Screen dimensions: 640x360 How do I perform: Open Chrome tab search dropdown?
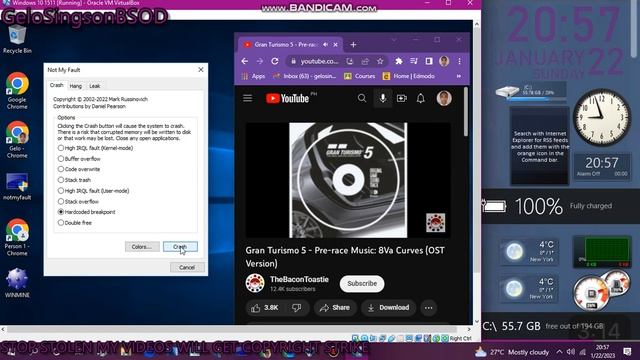coord(394,40)
